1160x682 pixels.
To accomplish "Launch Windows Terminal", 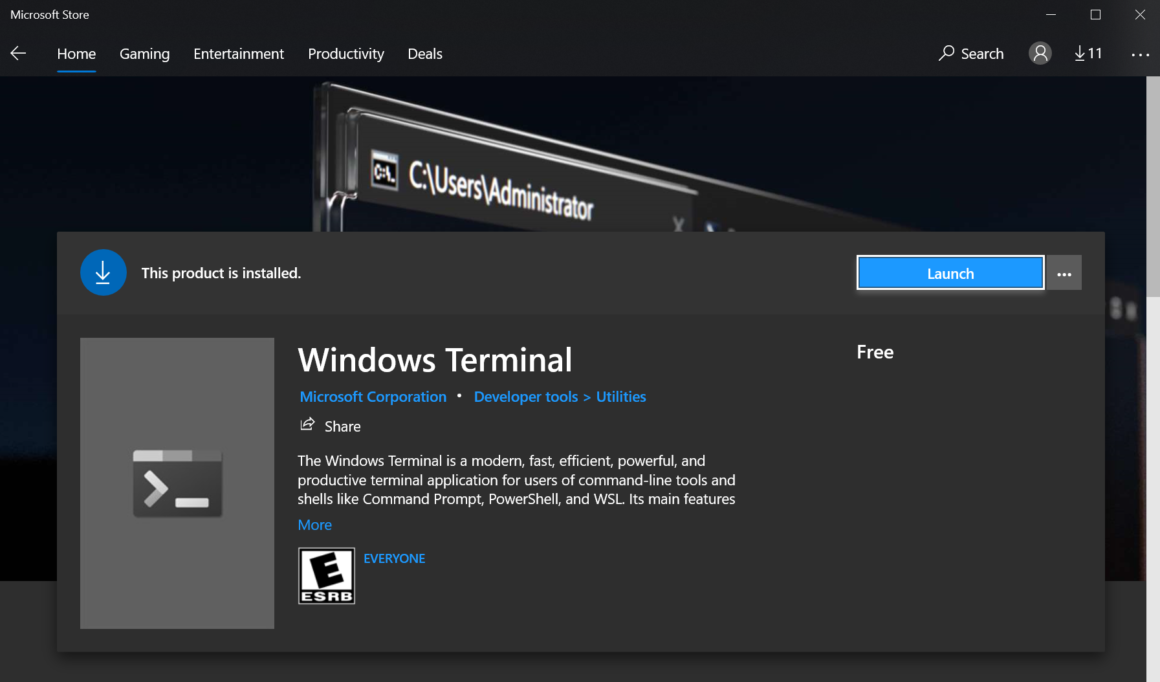I will click(x=949, y=272).
